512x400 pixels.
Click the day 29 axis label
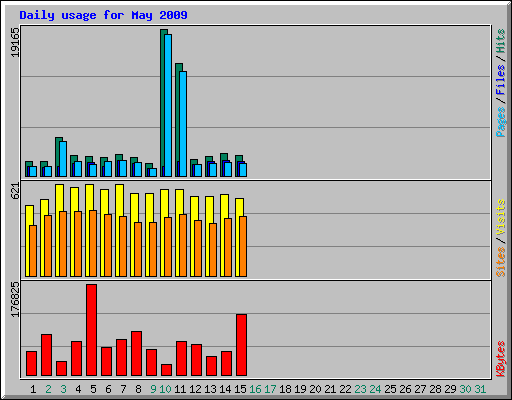click(x=450, y=389)
